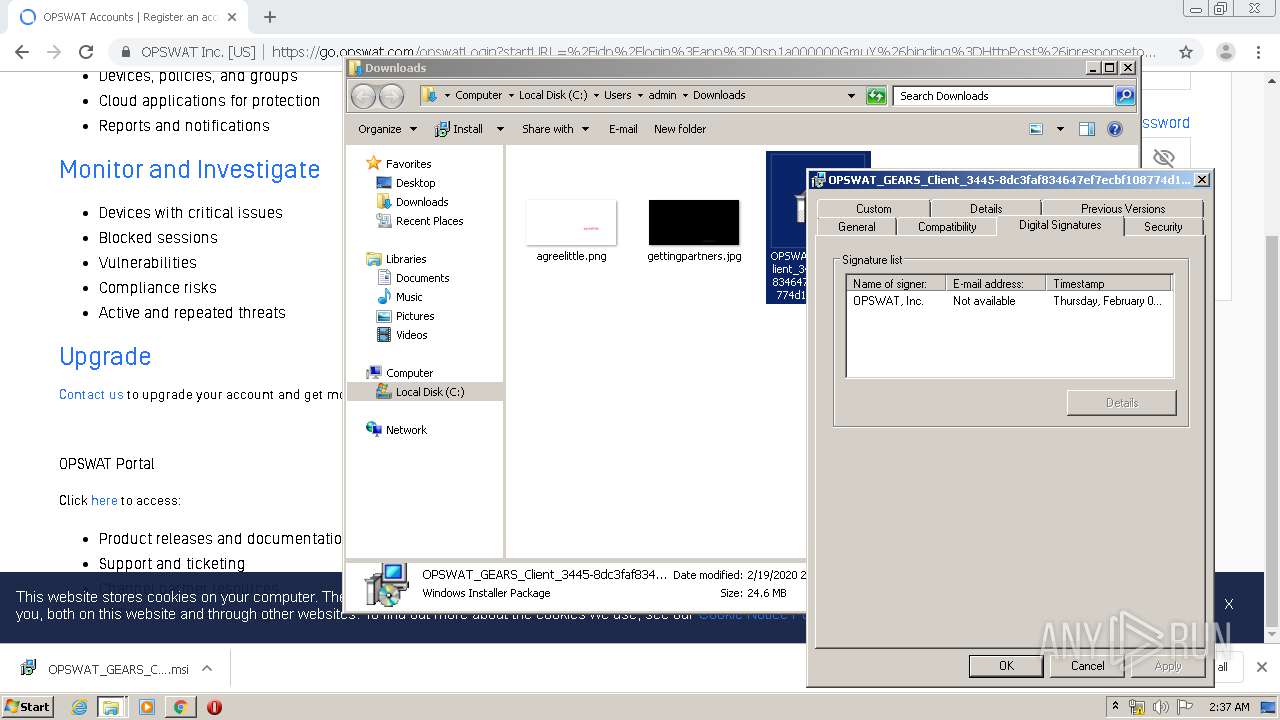Select OPSWAT, Inc. signature row
This screenshot has height=720, width=1280.
coord(1008,301)
